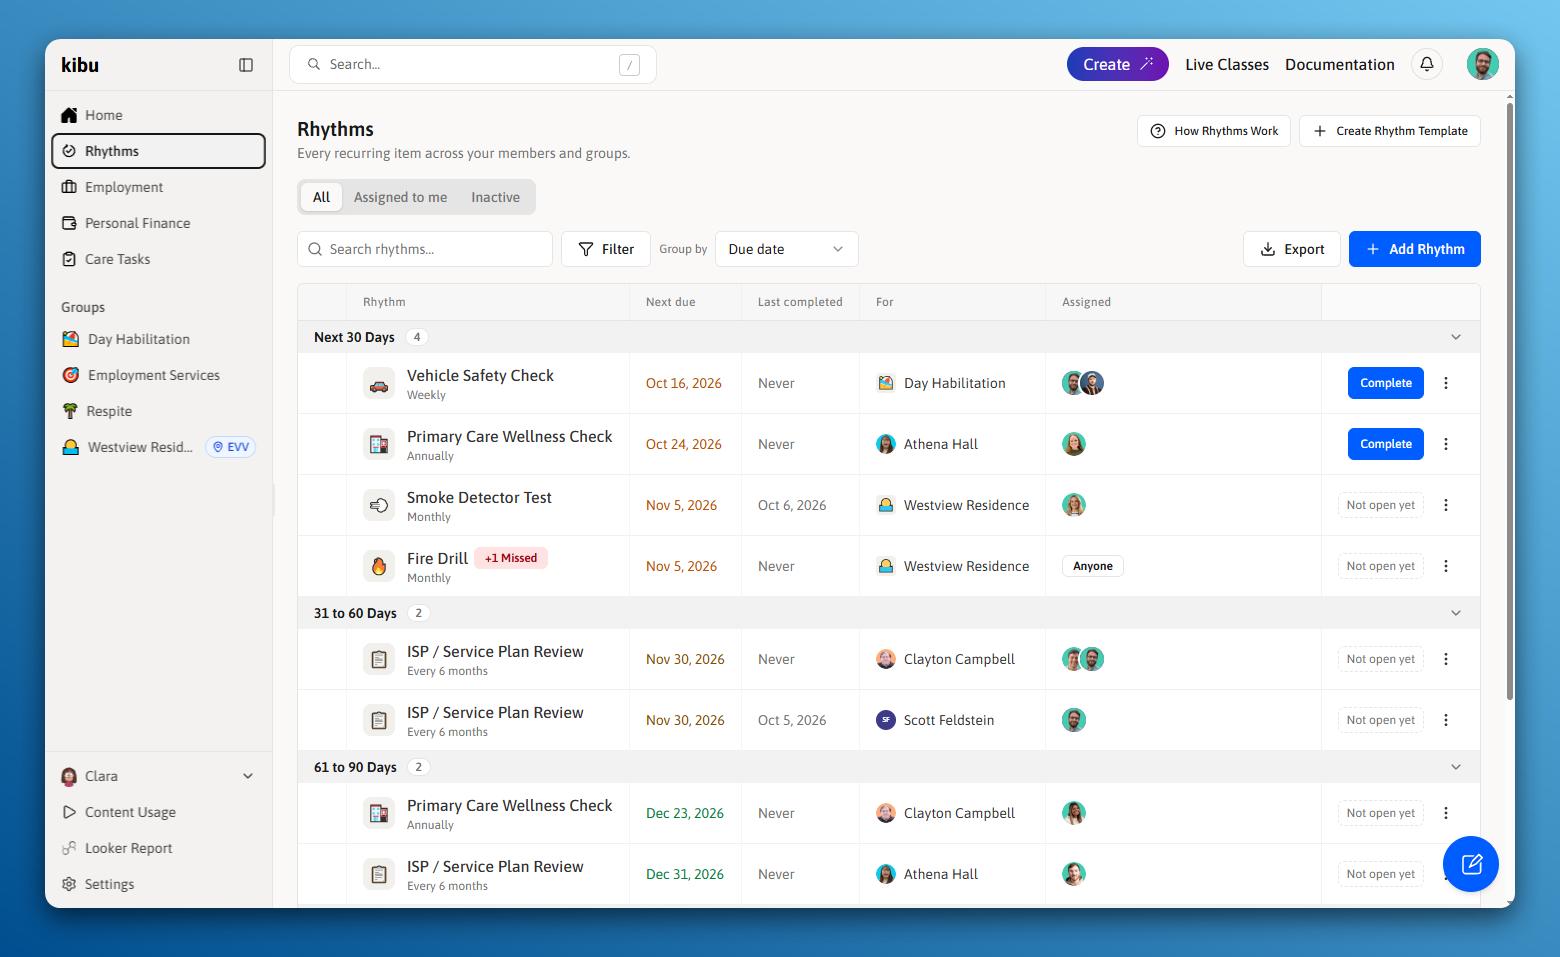Image resolution: width=1560 pixels, height=957 pixels.
Task: Expand the Clara account menu
Action: [158, 776]
